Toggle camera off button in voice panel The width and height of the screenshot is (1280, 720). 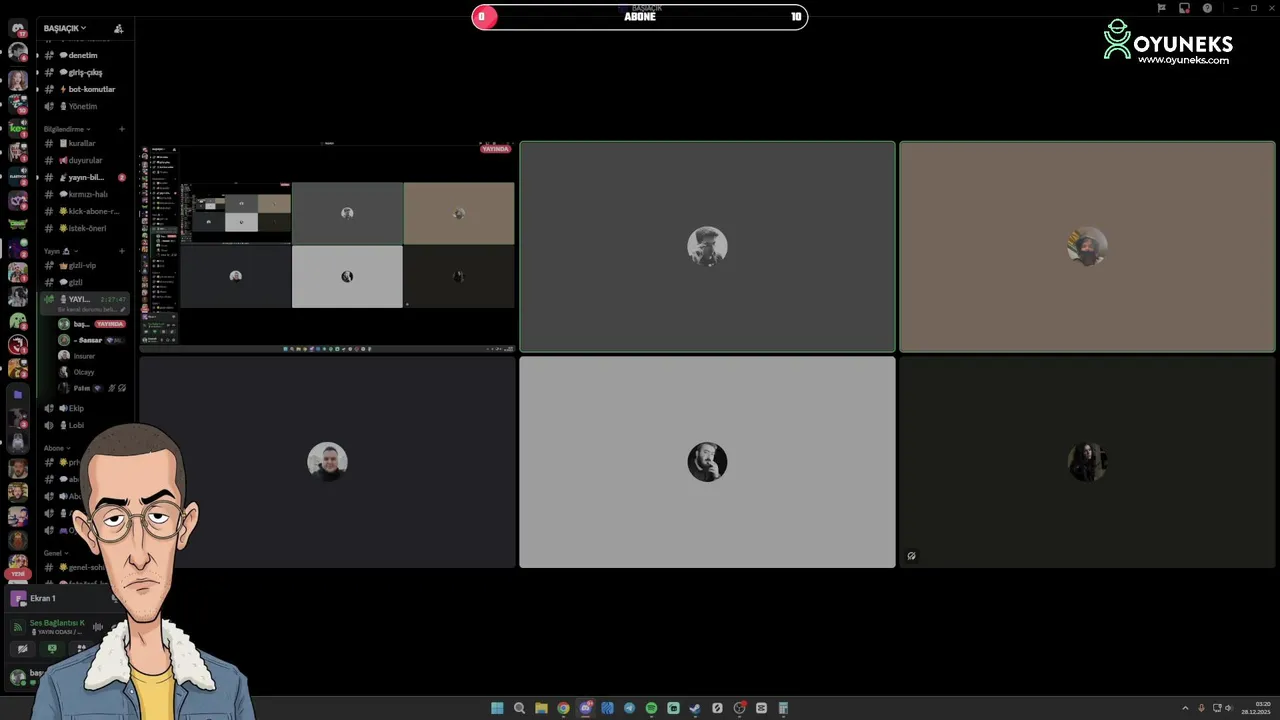[22, 649]
